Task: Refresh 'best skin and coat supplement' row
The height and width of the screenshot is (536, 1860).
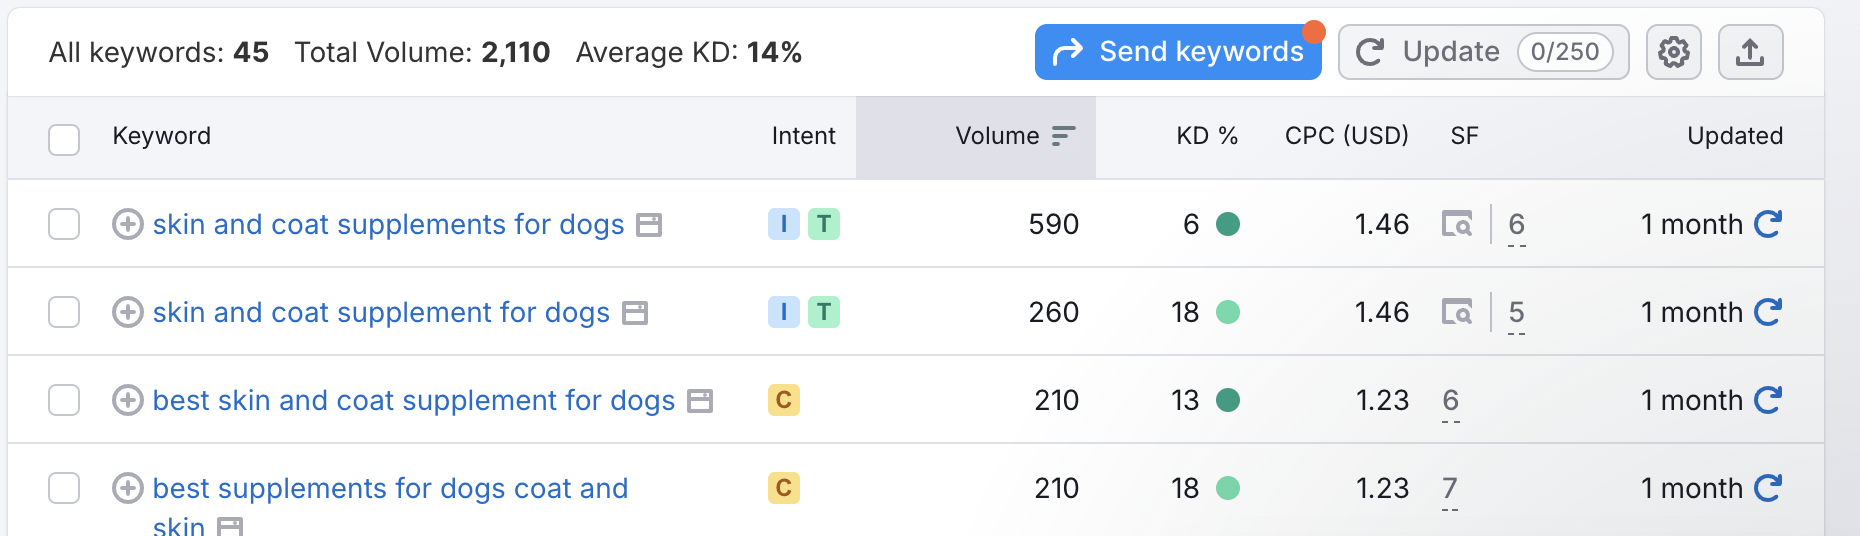Action: click(1768, 400)
